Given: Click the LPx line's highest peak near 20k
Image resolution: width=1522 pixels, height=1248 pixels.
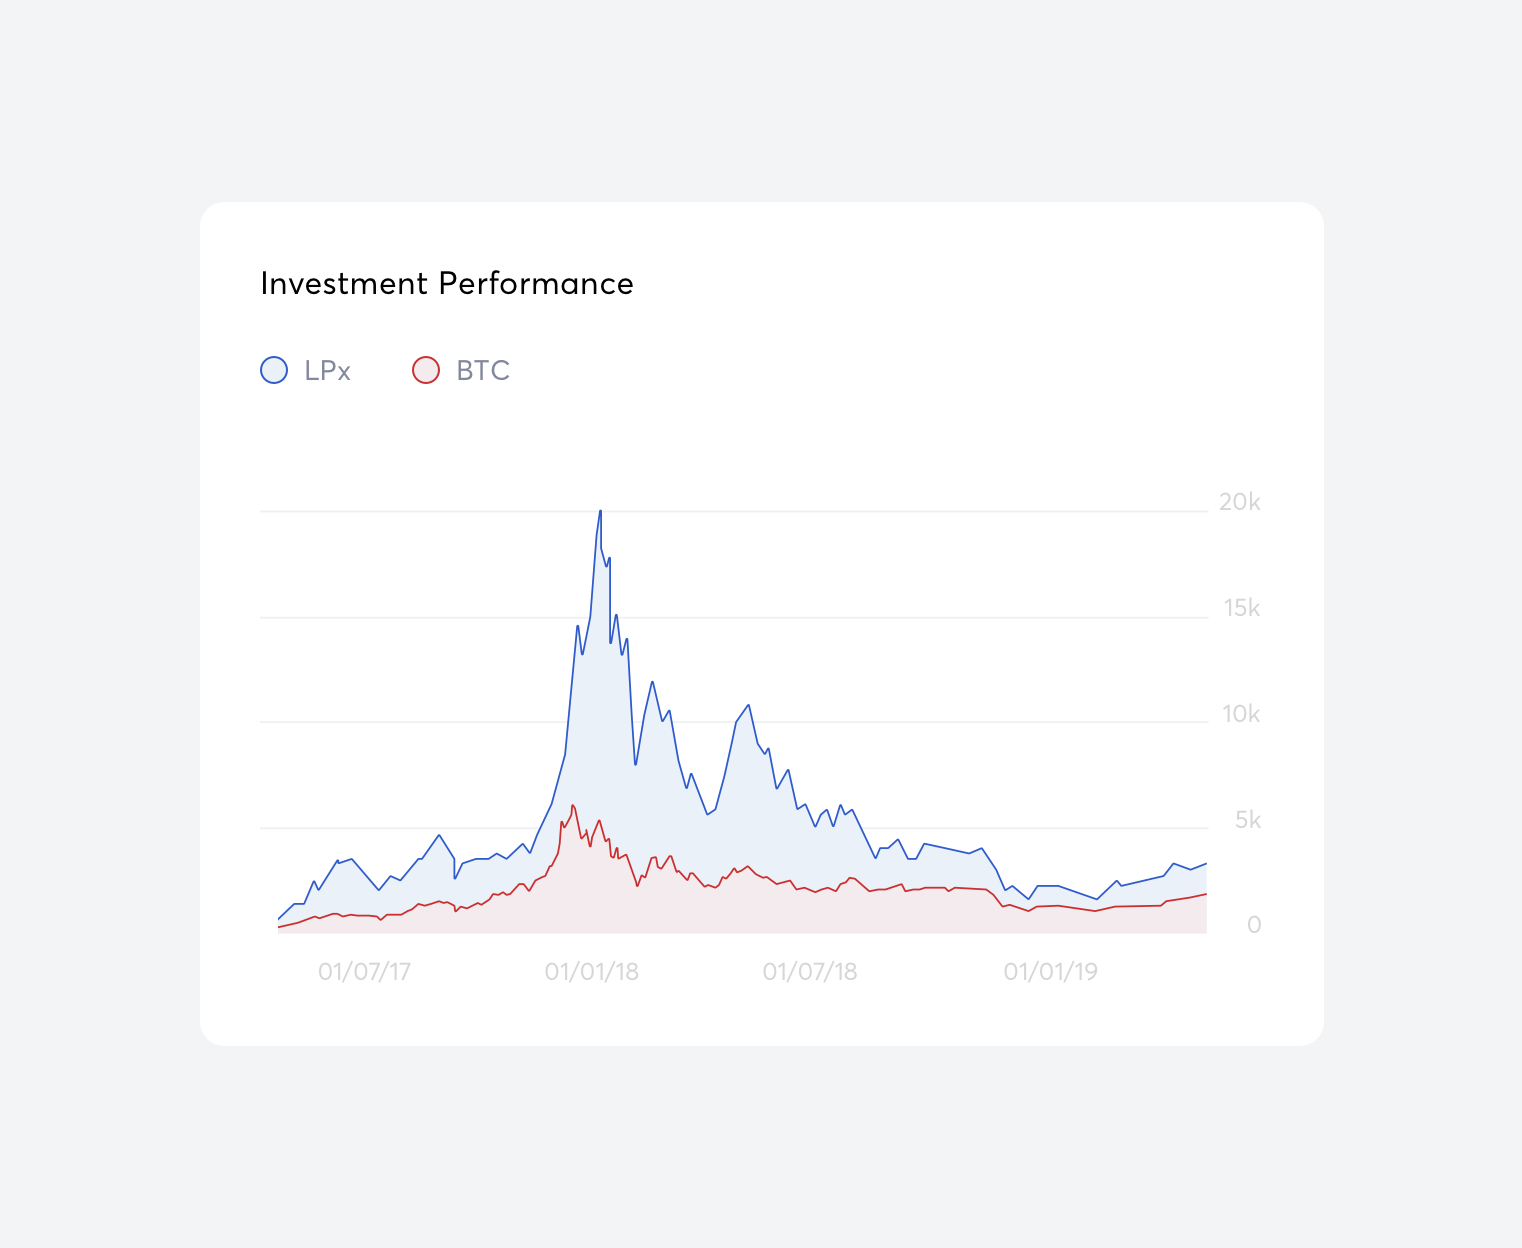Looking at the screenshot, I should 600,511.
